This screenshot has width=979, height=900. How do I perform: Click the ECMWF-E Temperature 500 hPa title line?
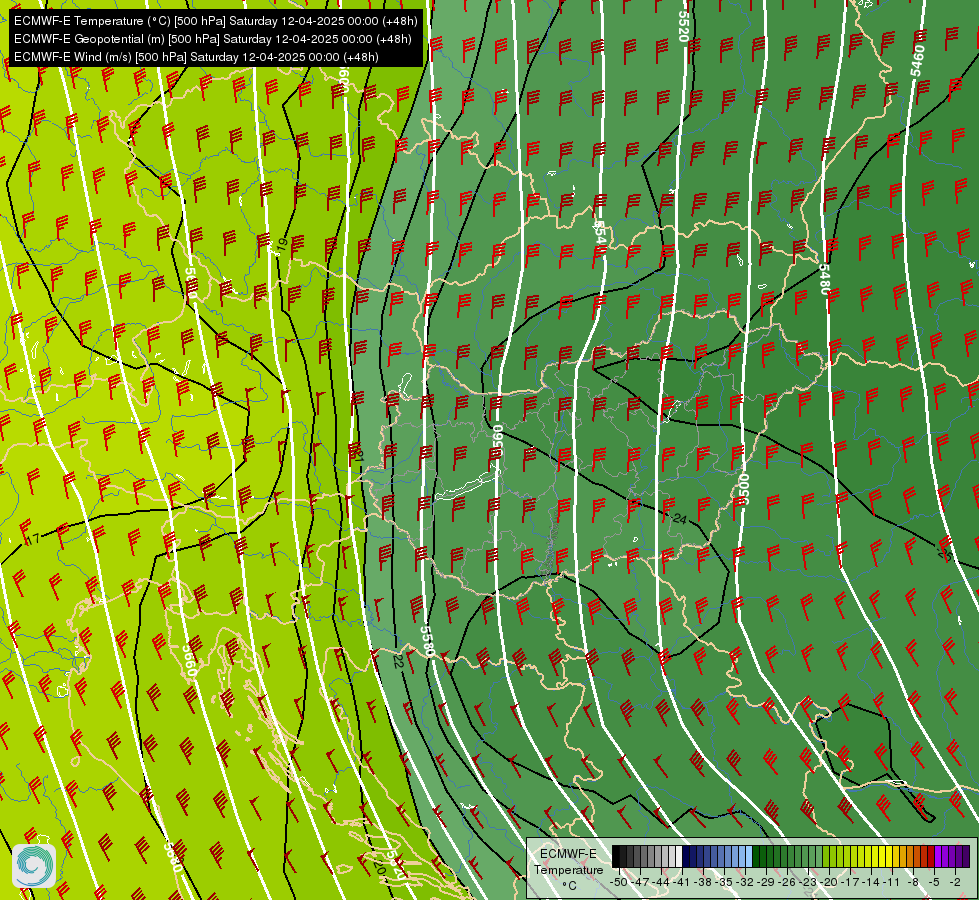coord(215,21)
